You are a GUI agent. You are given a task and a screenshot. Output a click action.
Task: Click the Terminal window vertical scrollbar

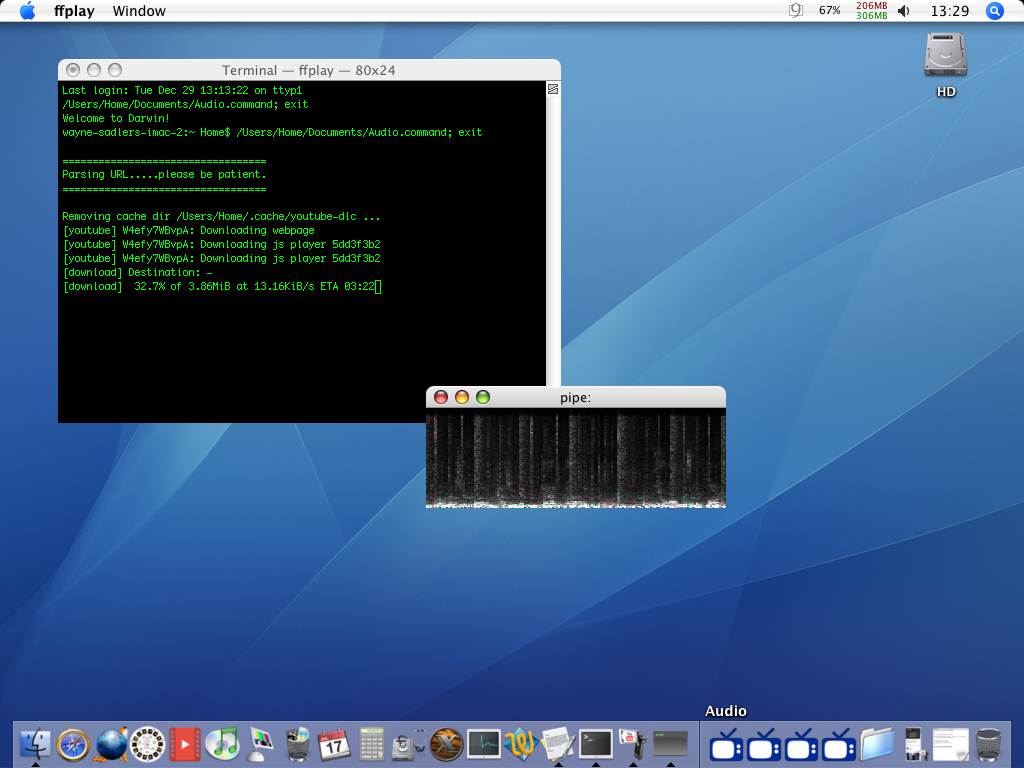point(553,240)
